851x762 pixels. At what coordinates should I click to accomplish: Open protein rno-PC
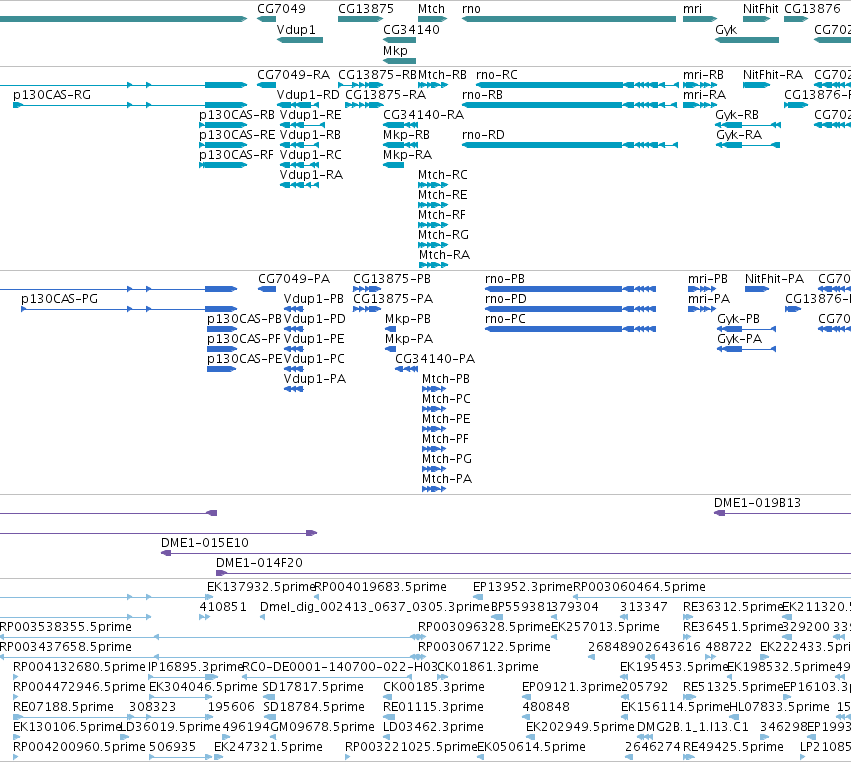(x=505, y=319)
